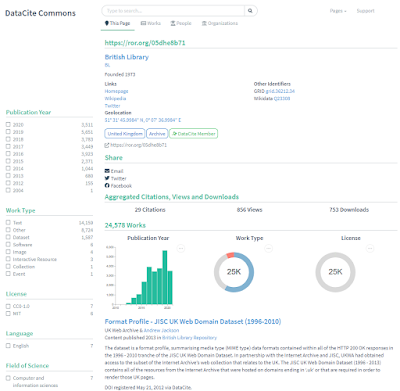Open the Twitter link under Links
Image resolution: width=400 pixels, height=391 pixels.
(x=112, y=106)
